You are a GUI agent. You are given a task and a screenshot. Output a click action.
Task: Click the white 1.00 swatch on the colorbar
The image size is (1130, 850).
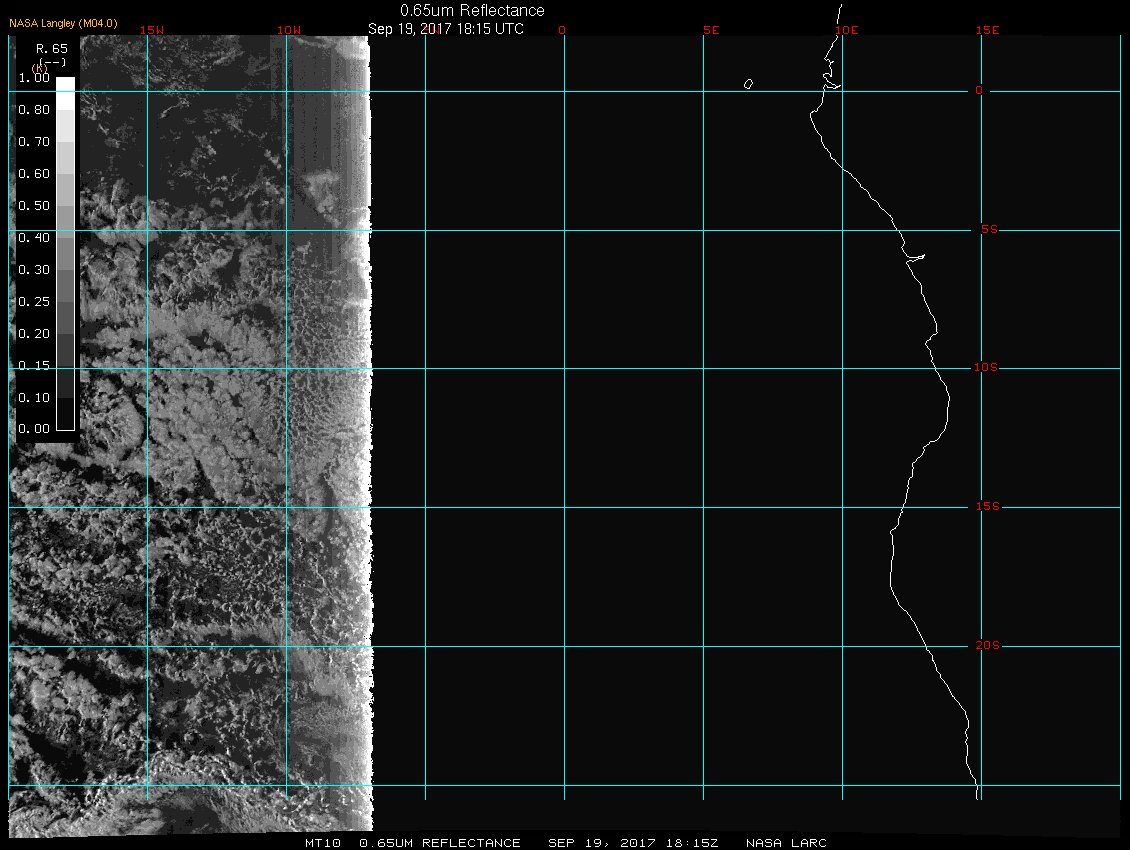65,84
